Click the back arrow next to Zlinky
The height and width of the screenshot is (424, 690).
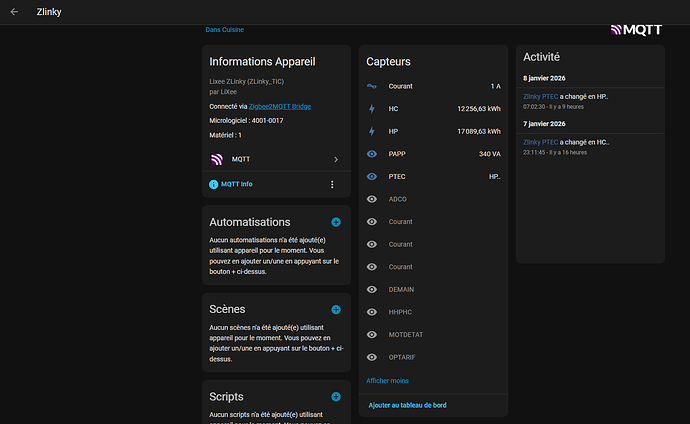coord(14,13)
